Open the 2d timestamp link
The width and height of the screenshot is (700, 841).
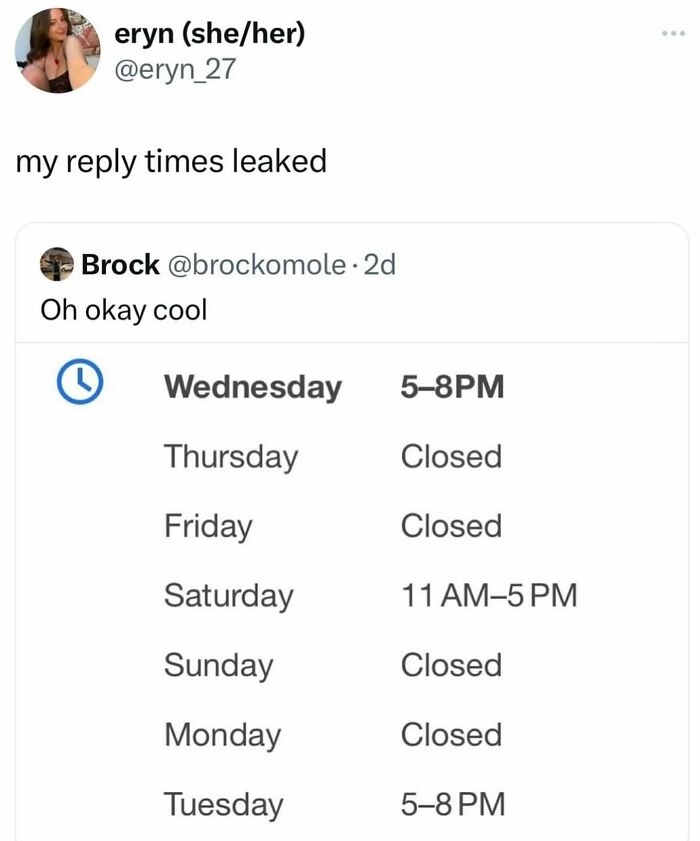[x=381, y=264]
